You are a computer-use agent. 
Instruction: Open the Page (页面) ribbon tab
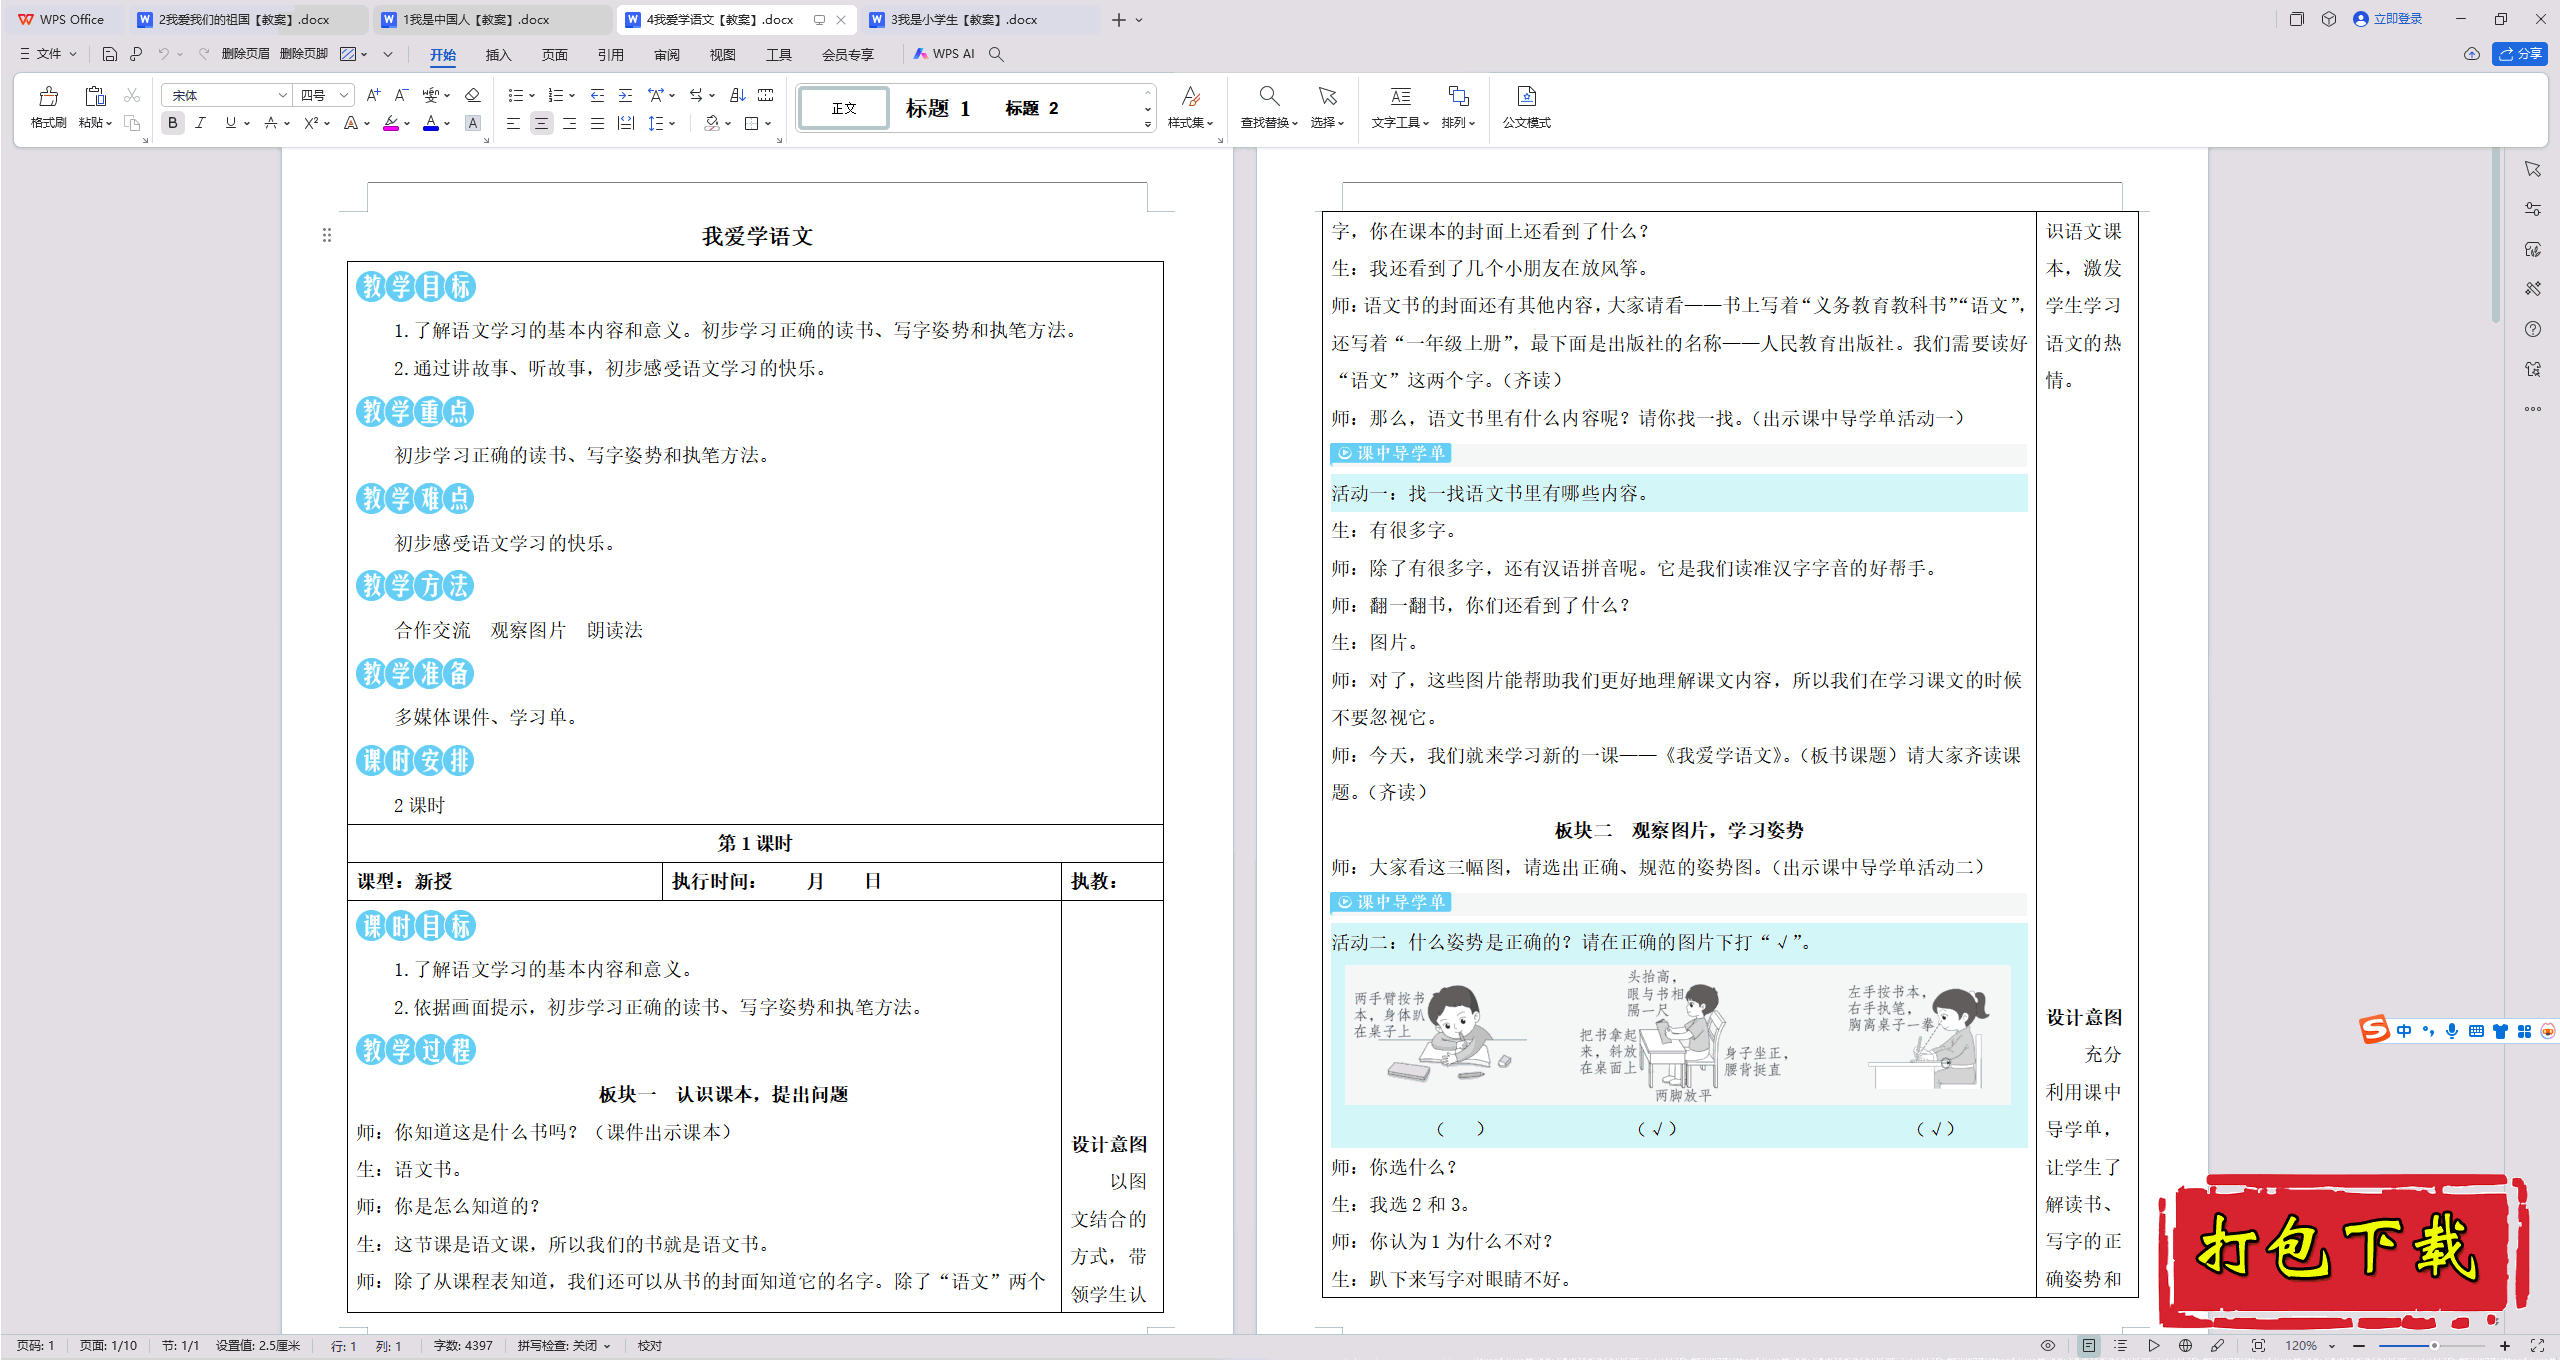coord(554,55)
